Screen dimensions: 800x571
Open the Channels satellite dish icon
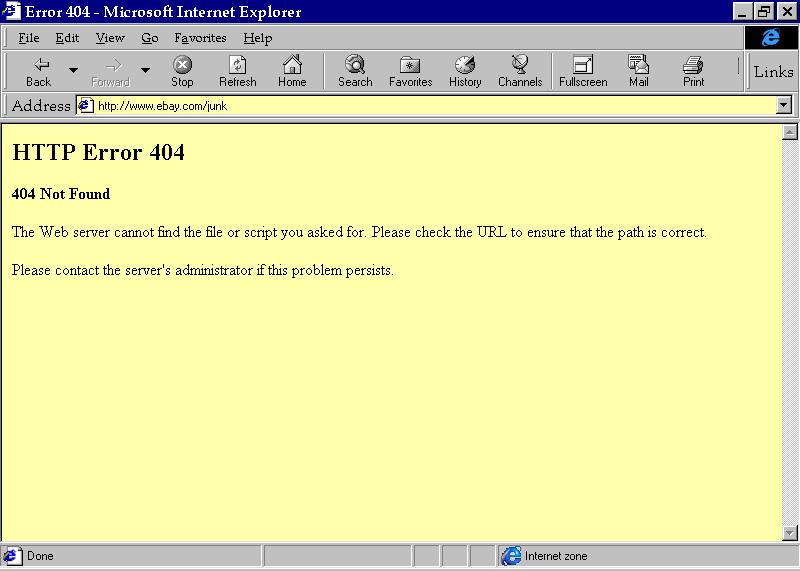[x=520, y=71]
